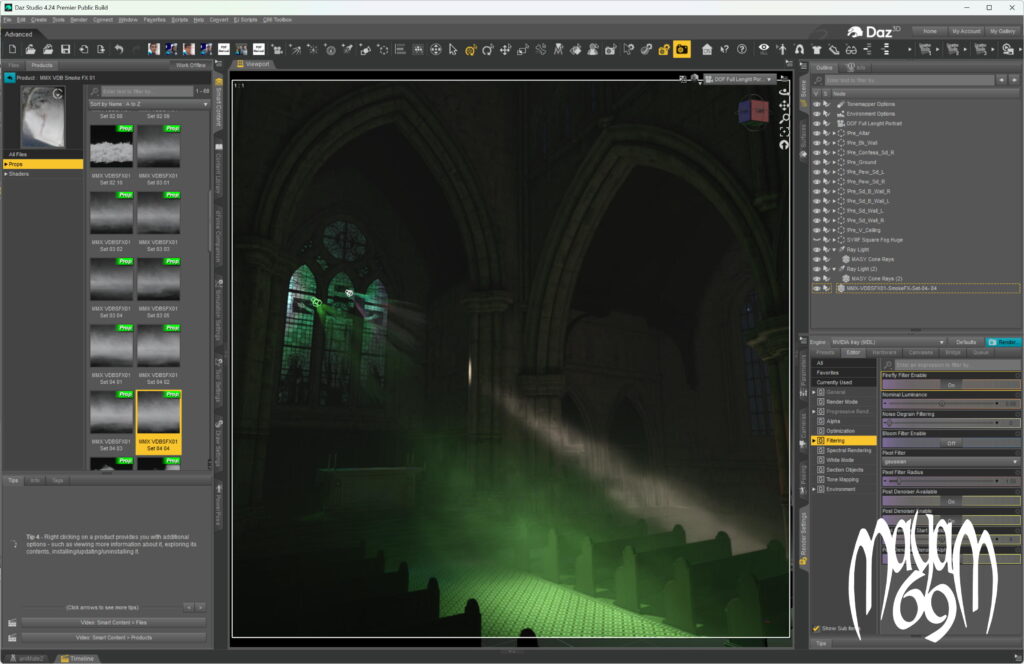Viewport: 1024px width, 664px height.
Task: Select the highlighted Universal tool icon
Action: pos(470,50)
